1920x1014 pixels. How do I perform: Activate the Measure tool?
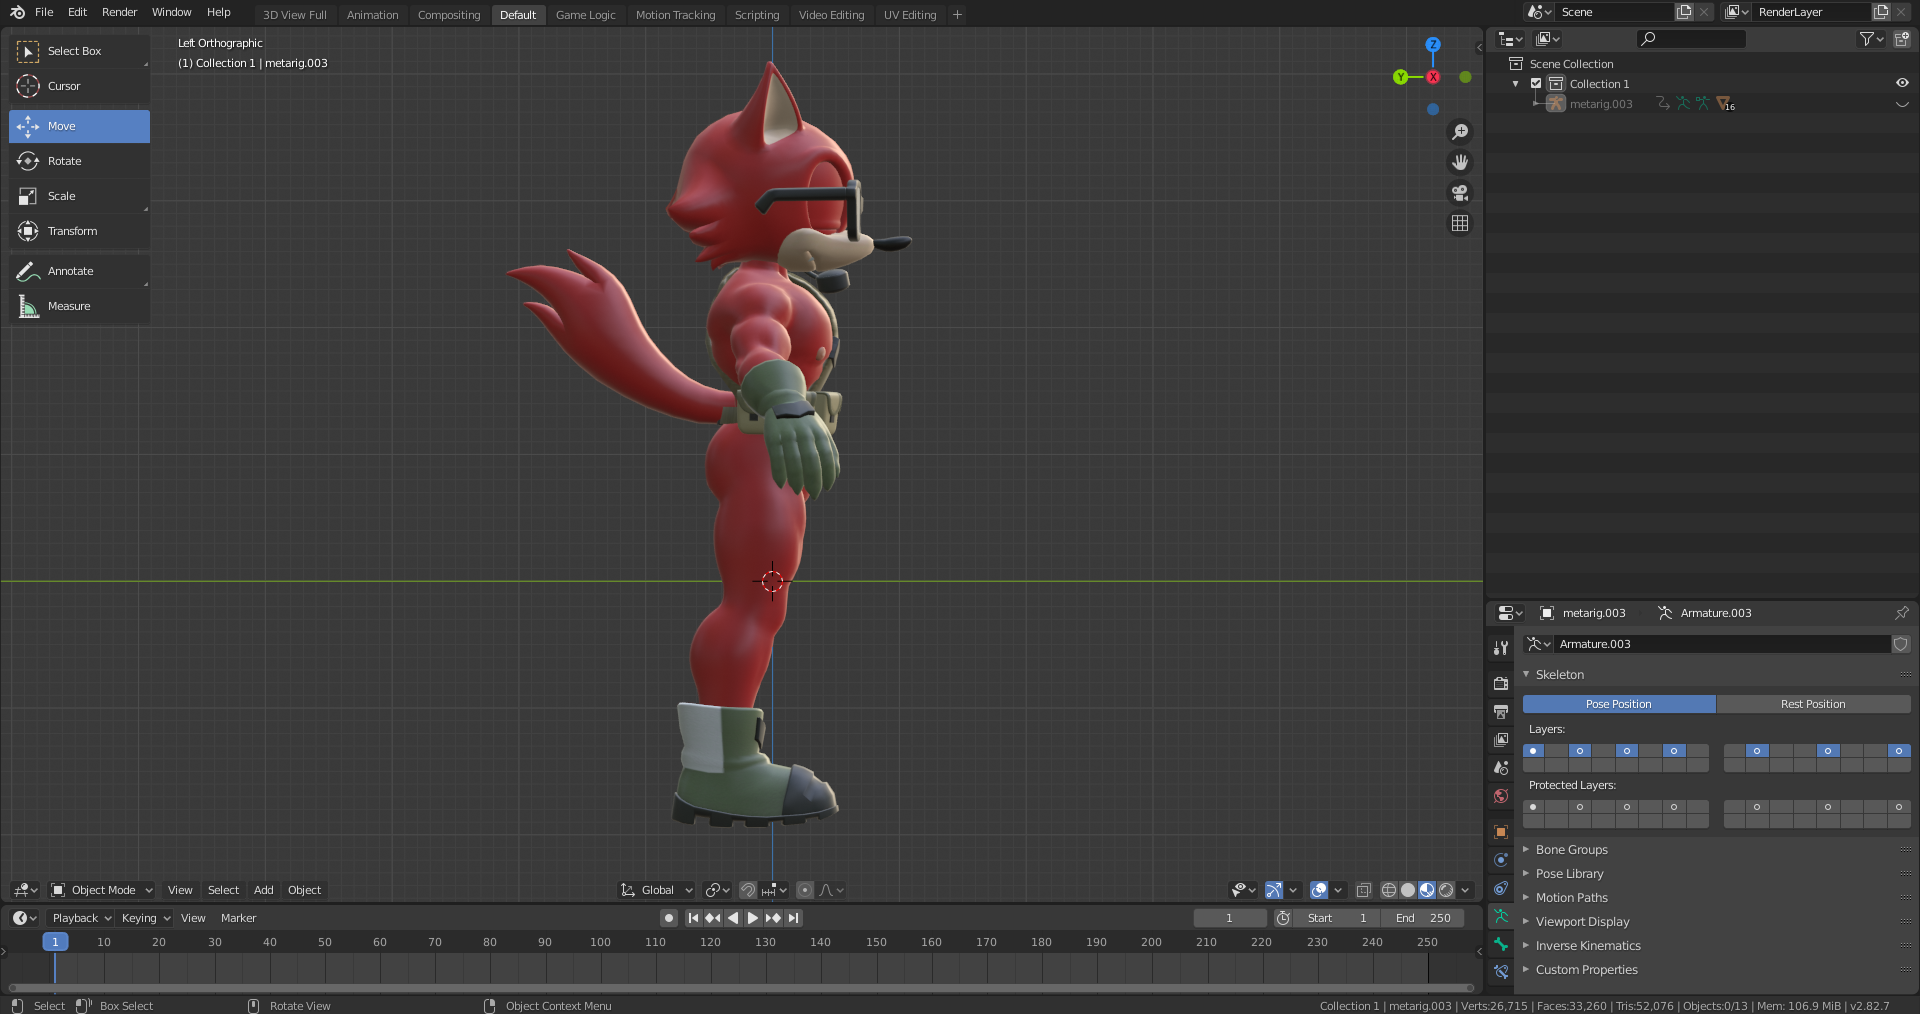coord(79,306)
